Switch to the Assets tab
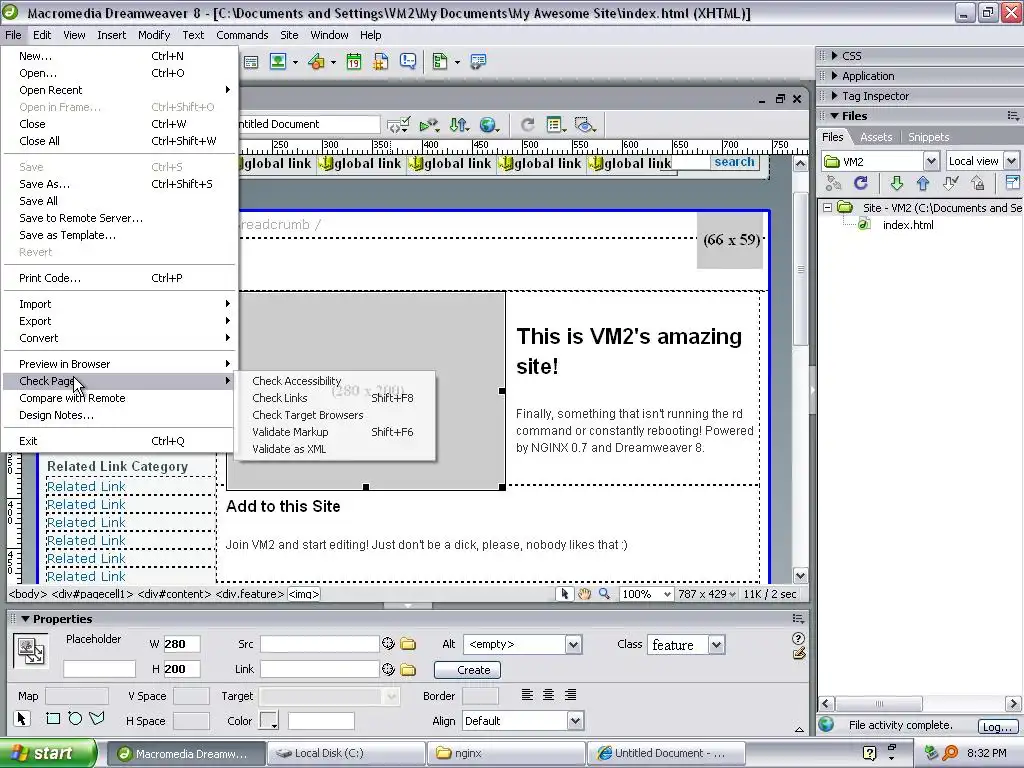Viewport: 1024px width, 768px height. coord(876,137)
